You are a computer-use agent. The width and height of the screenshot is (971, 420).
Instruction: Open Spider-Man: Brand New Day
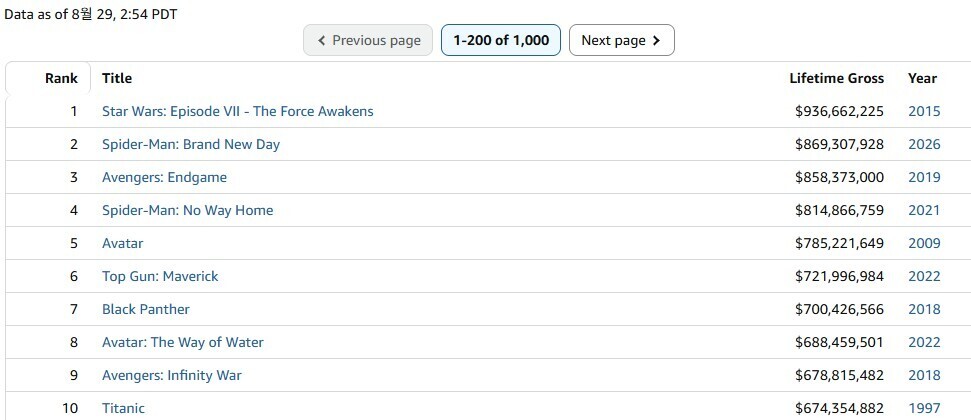tap(191, 144)
